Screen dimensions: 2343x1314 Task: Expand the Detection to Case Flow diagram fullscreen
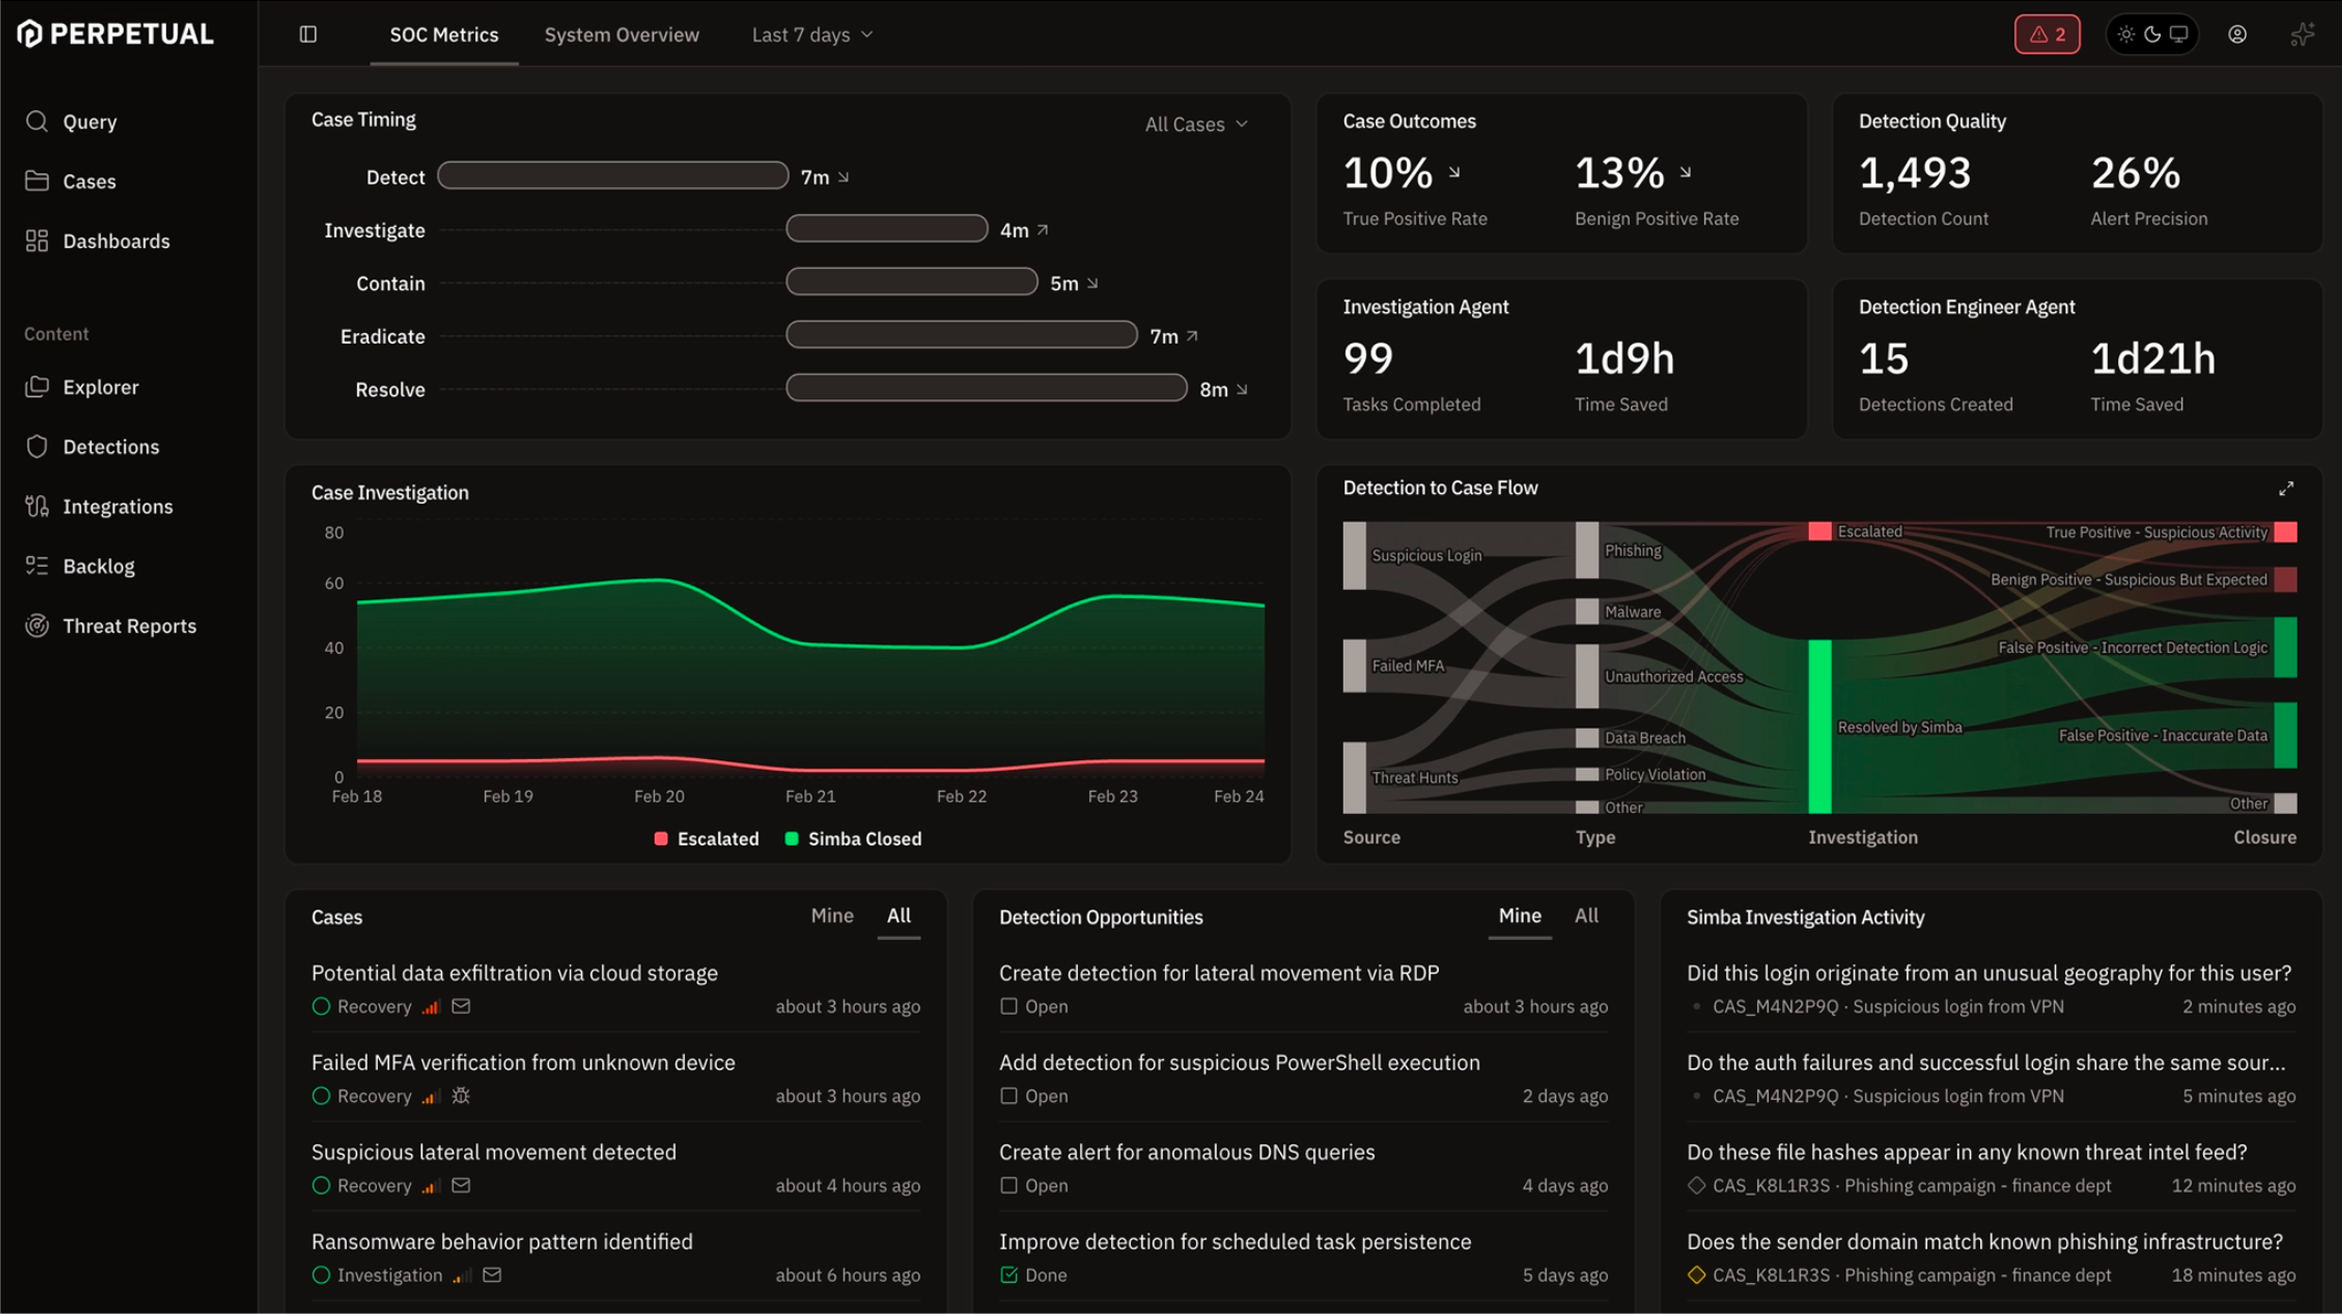coord(2287,489)
